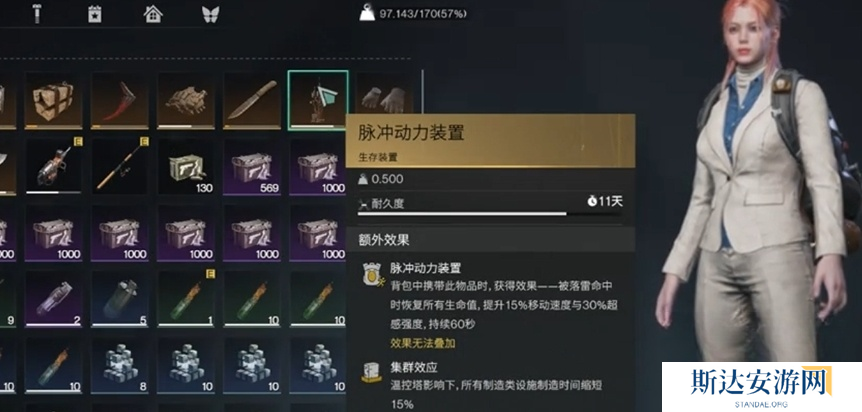The height and width of the screenshot is (412, 862).
Task: Click the carry weight indicator at top
Action: [x=413, y=13]
